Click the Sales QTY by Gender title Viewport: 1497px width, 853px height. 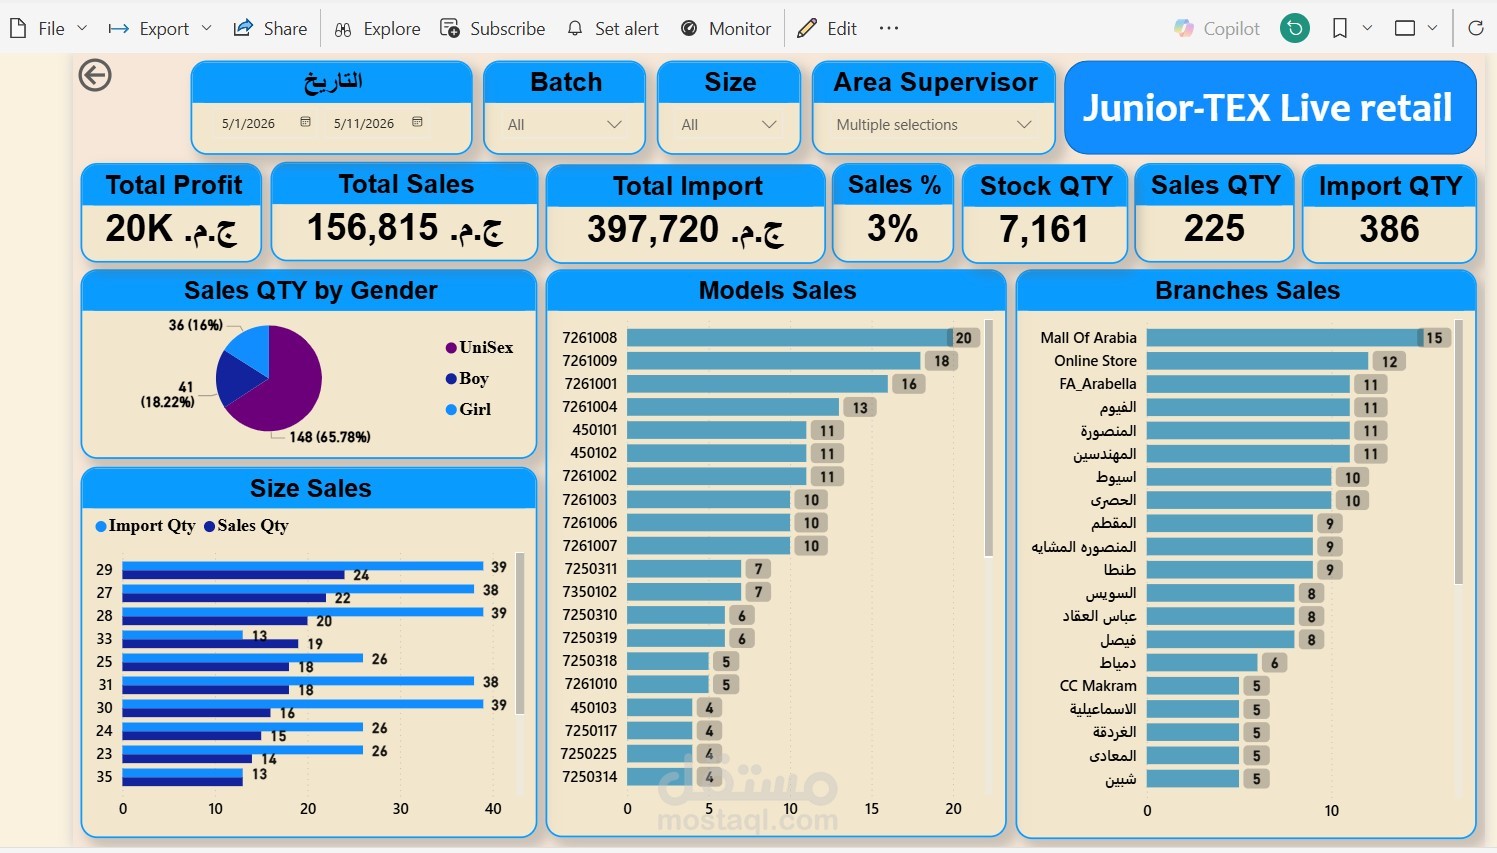pyautogui.click(x=310, y=291)
